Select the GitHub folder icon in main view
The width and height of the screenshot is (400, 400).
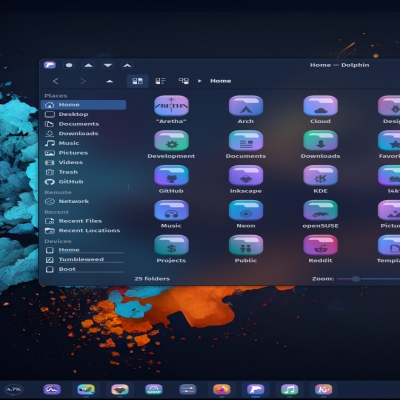[x=171, y=176]
